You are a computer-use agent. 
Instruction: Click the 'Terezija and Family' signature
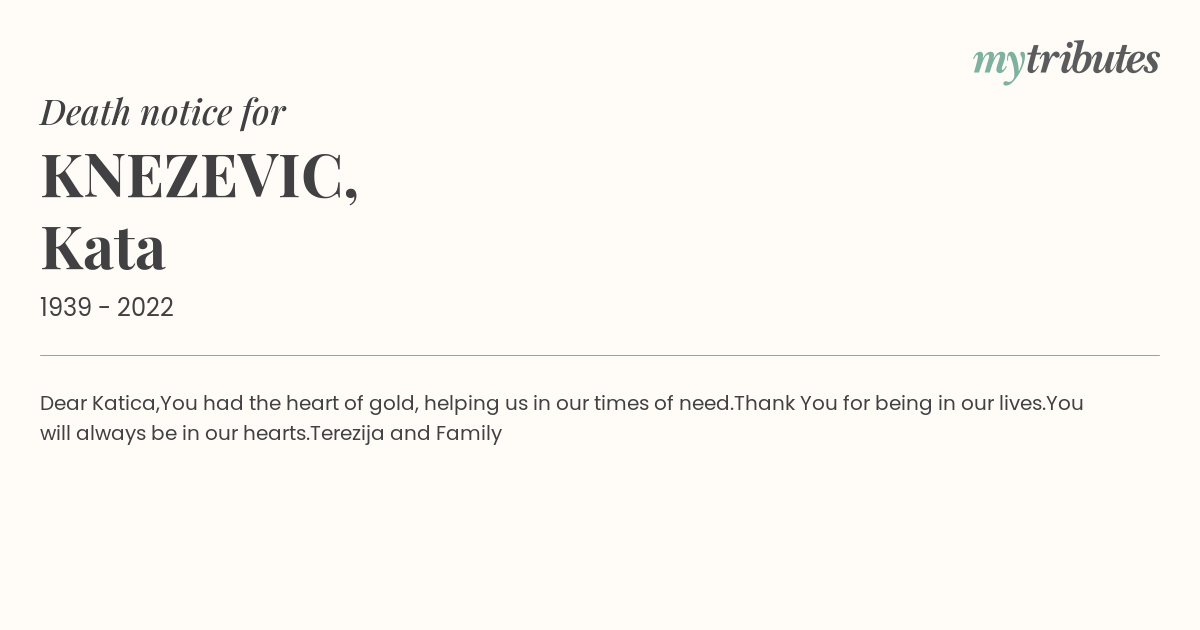406,434
